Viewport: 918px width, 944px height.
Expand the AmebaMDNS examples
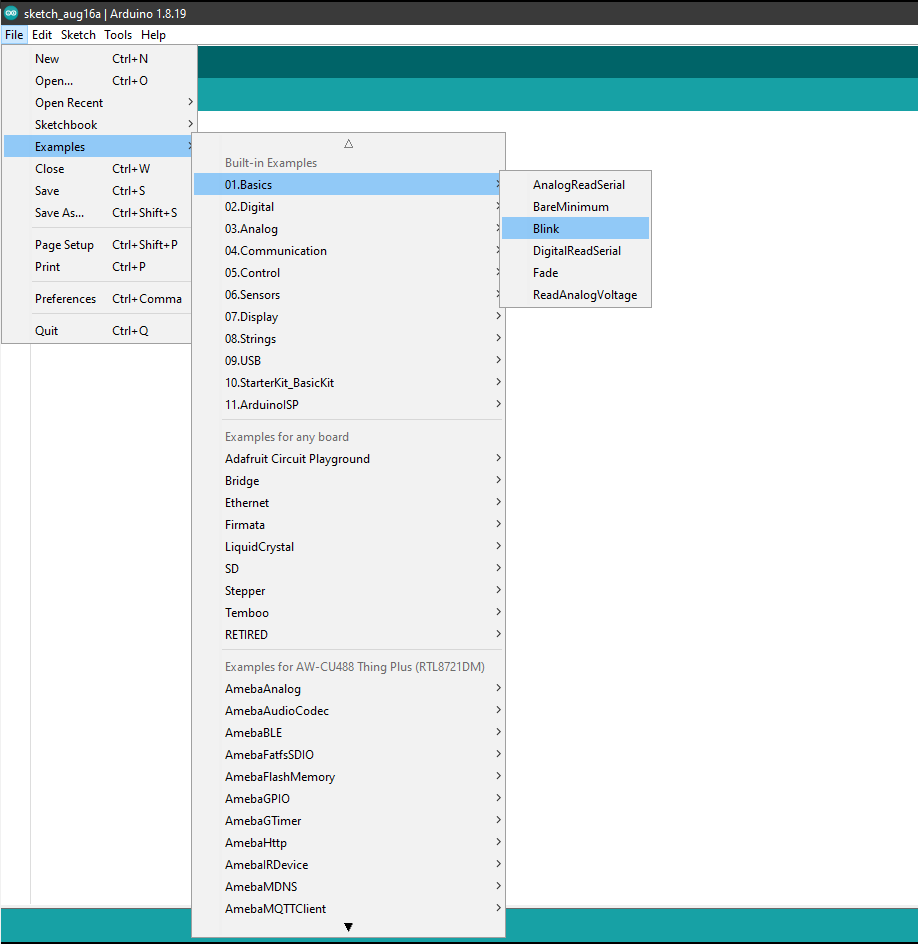pyautogui.click(x=349, y=887)
